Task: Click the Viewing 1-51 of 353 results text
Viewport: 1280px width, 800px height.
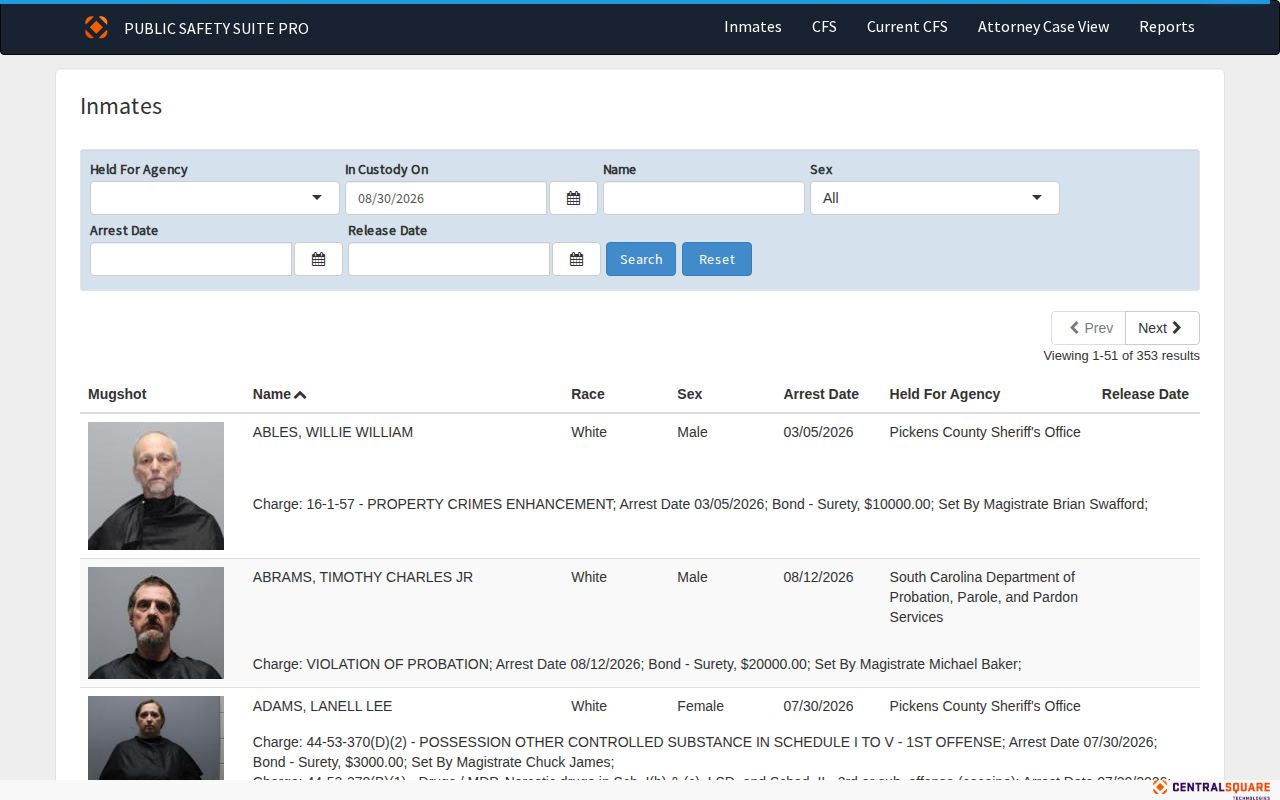Action: point(1121,356)
